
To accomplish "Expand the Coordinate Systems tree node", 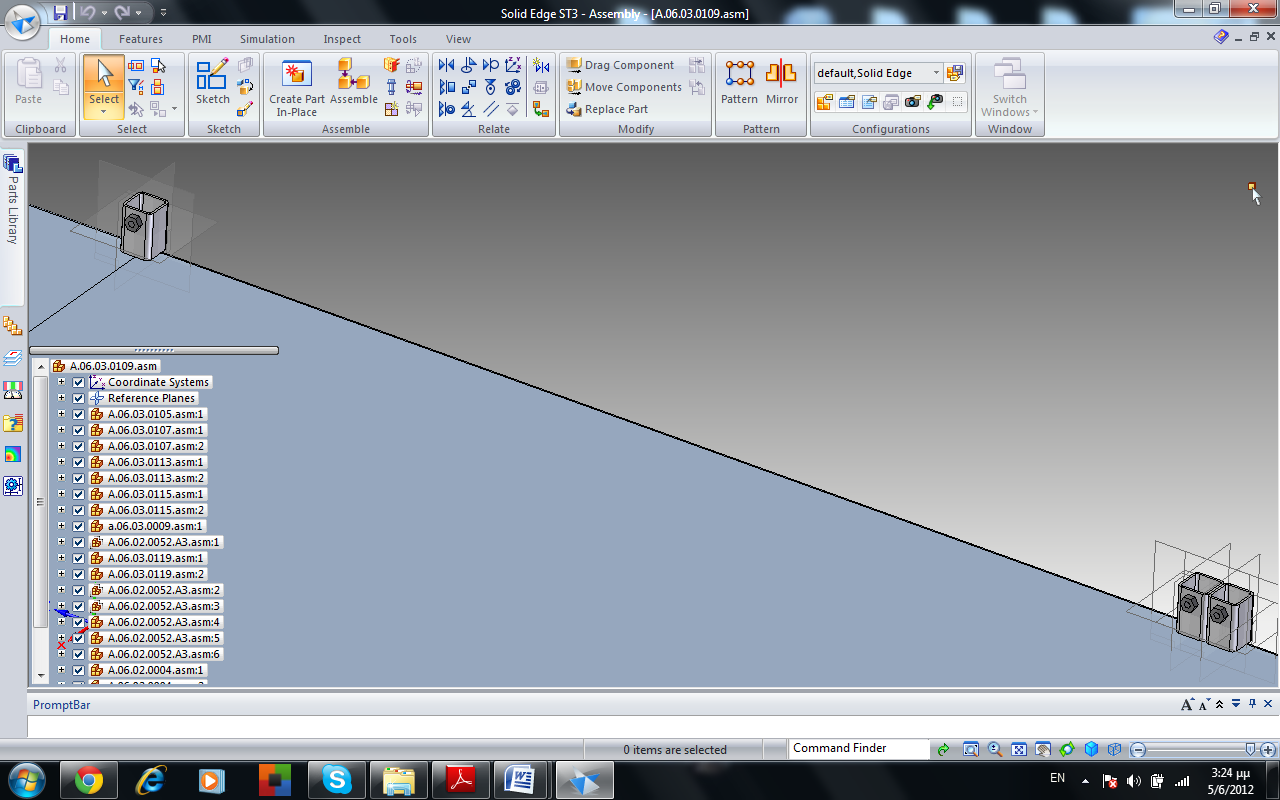I will coord(61,382).
